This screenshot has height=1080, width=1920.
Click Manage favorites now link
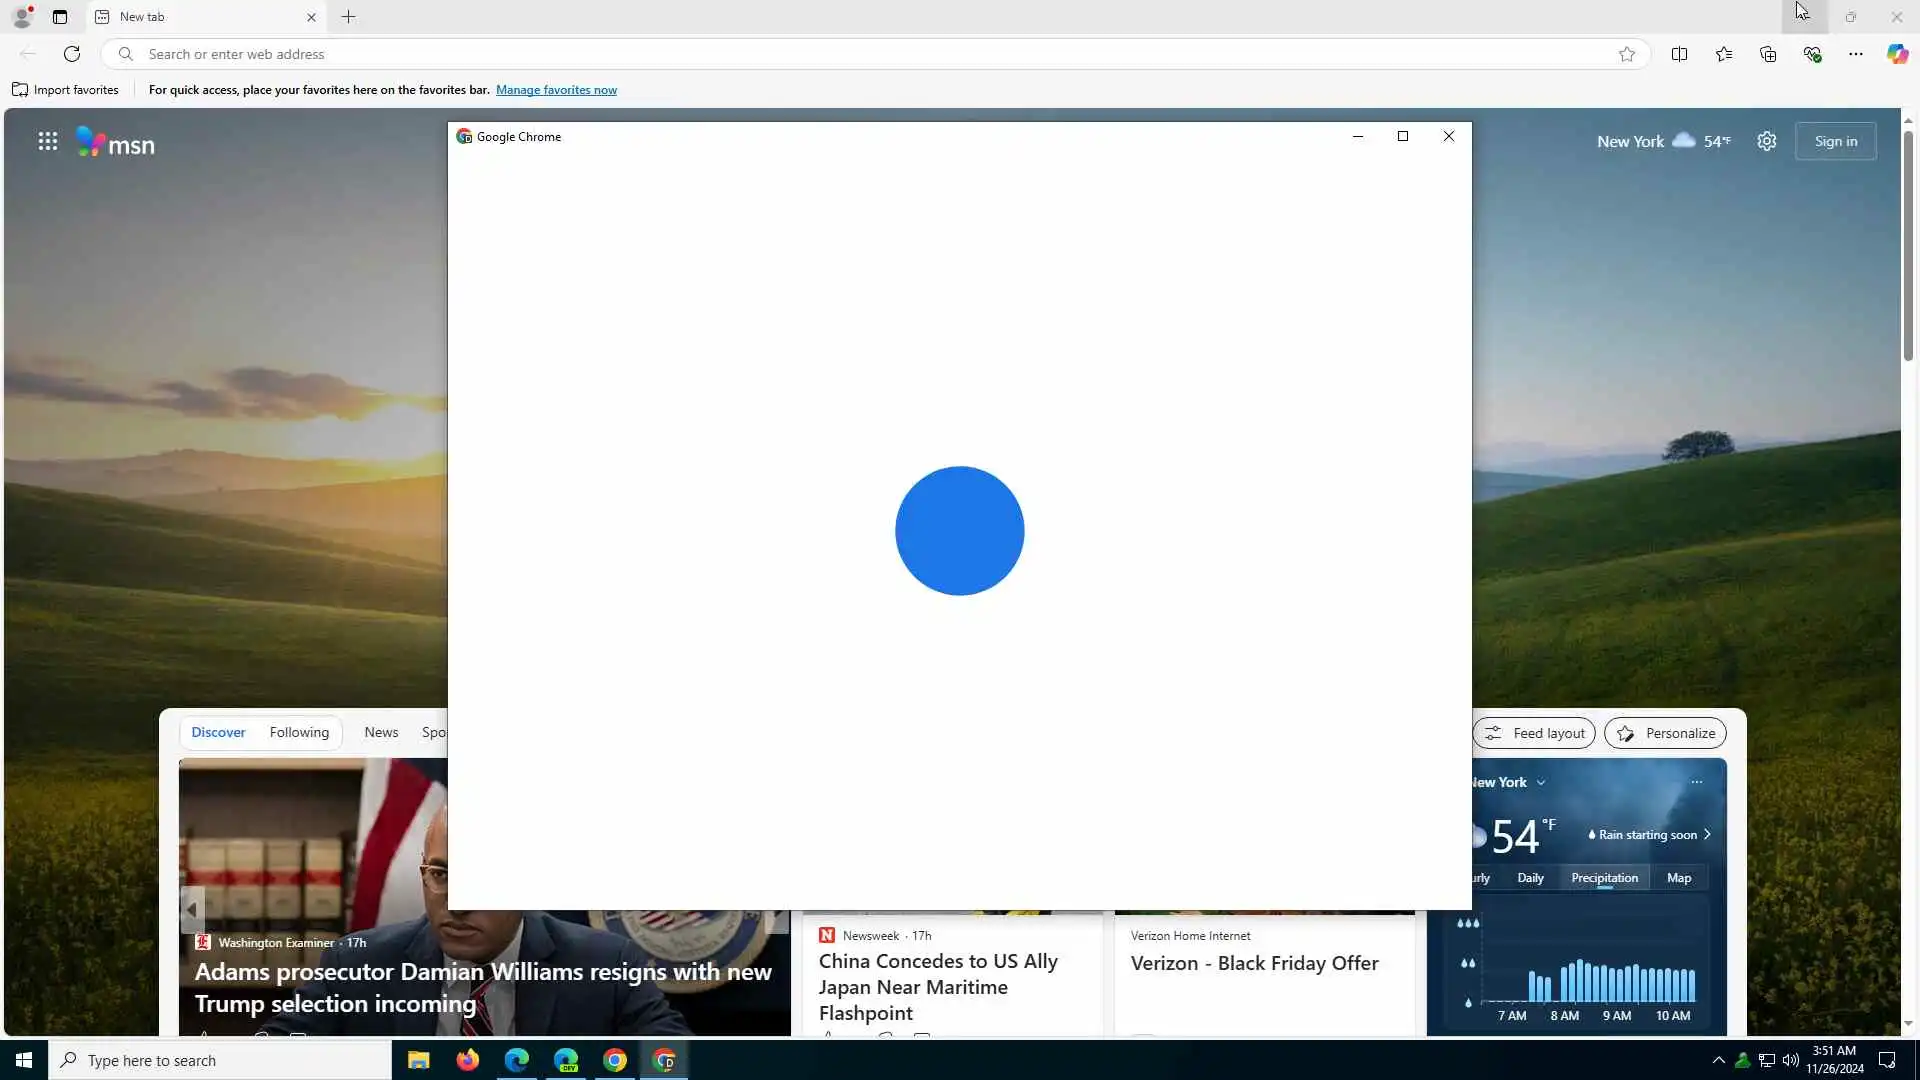click(x=556, y=90)
